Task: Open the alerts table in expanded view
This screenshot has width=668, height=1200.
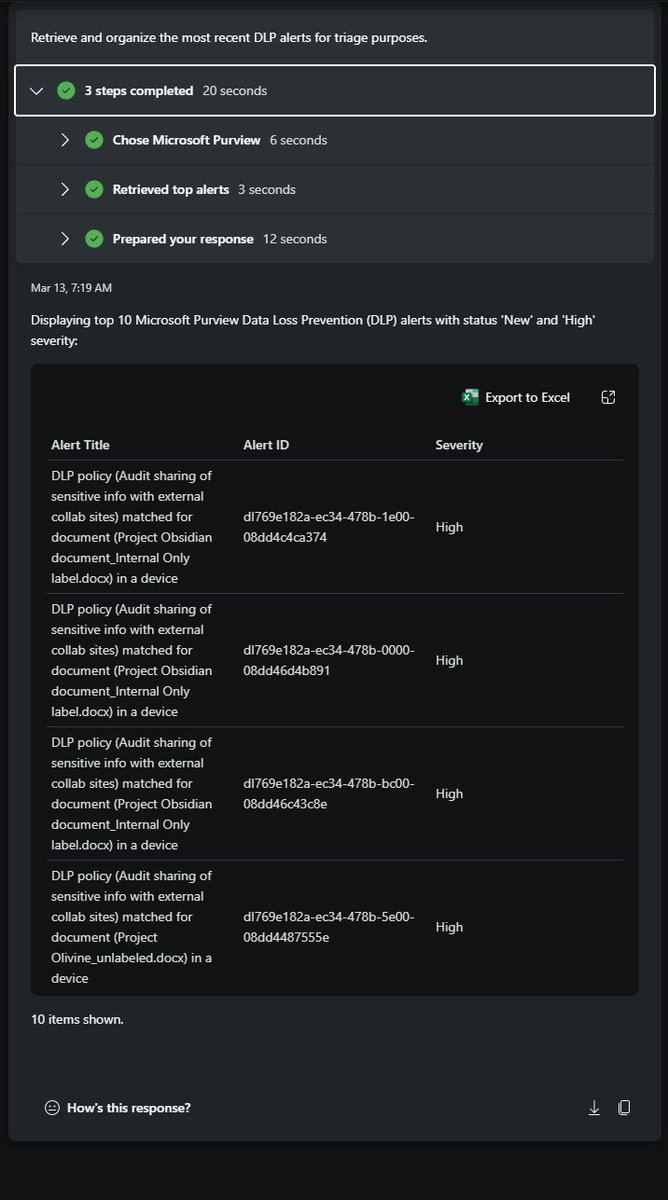Action: pos(608,397)
